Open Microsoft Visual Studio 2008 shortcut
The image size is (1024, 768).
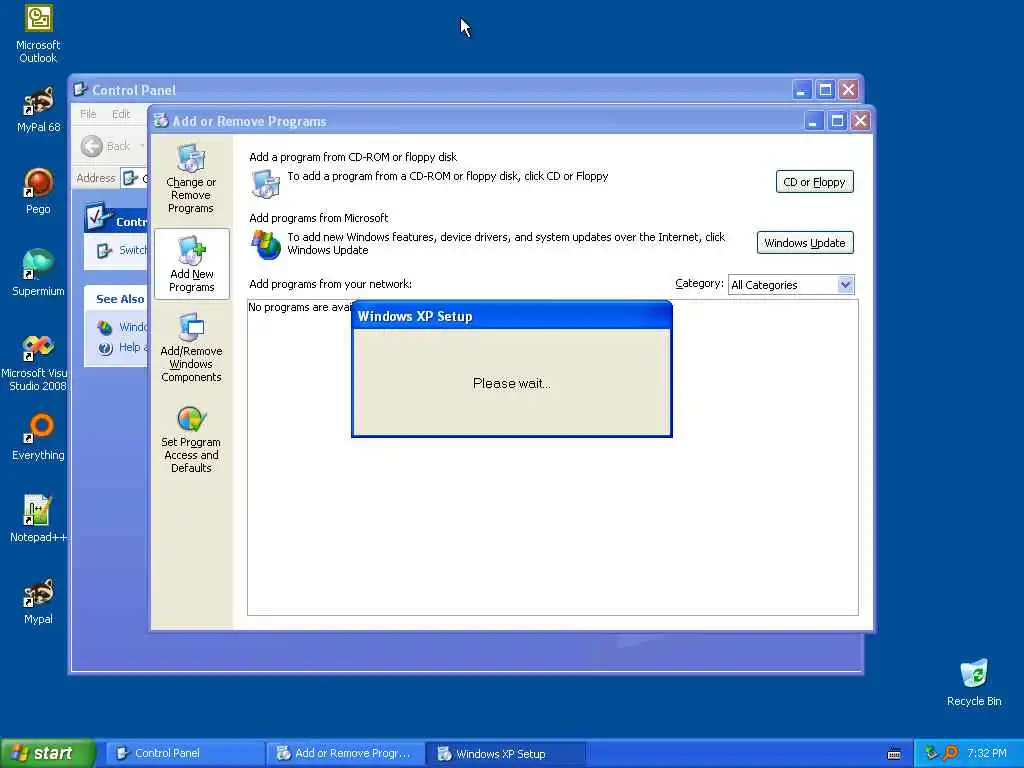pos(34,363)
